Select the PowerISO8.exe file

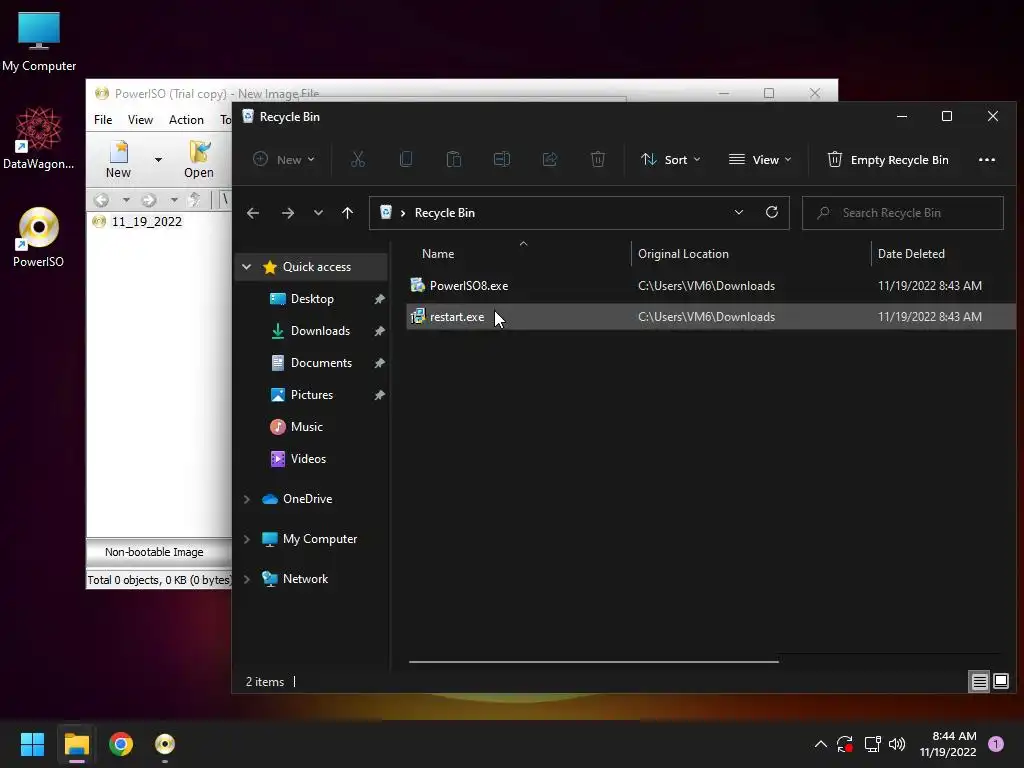710,285
